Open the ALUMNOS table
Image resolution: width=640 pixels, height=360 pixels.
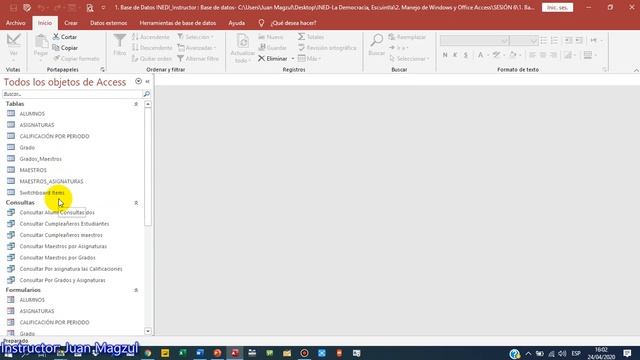[x=32, y=113]
